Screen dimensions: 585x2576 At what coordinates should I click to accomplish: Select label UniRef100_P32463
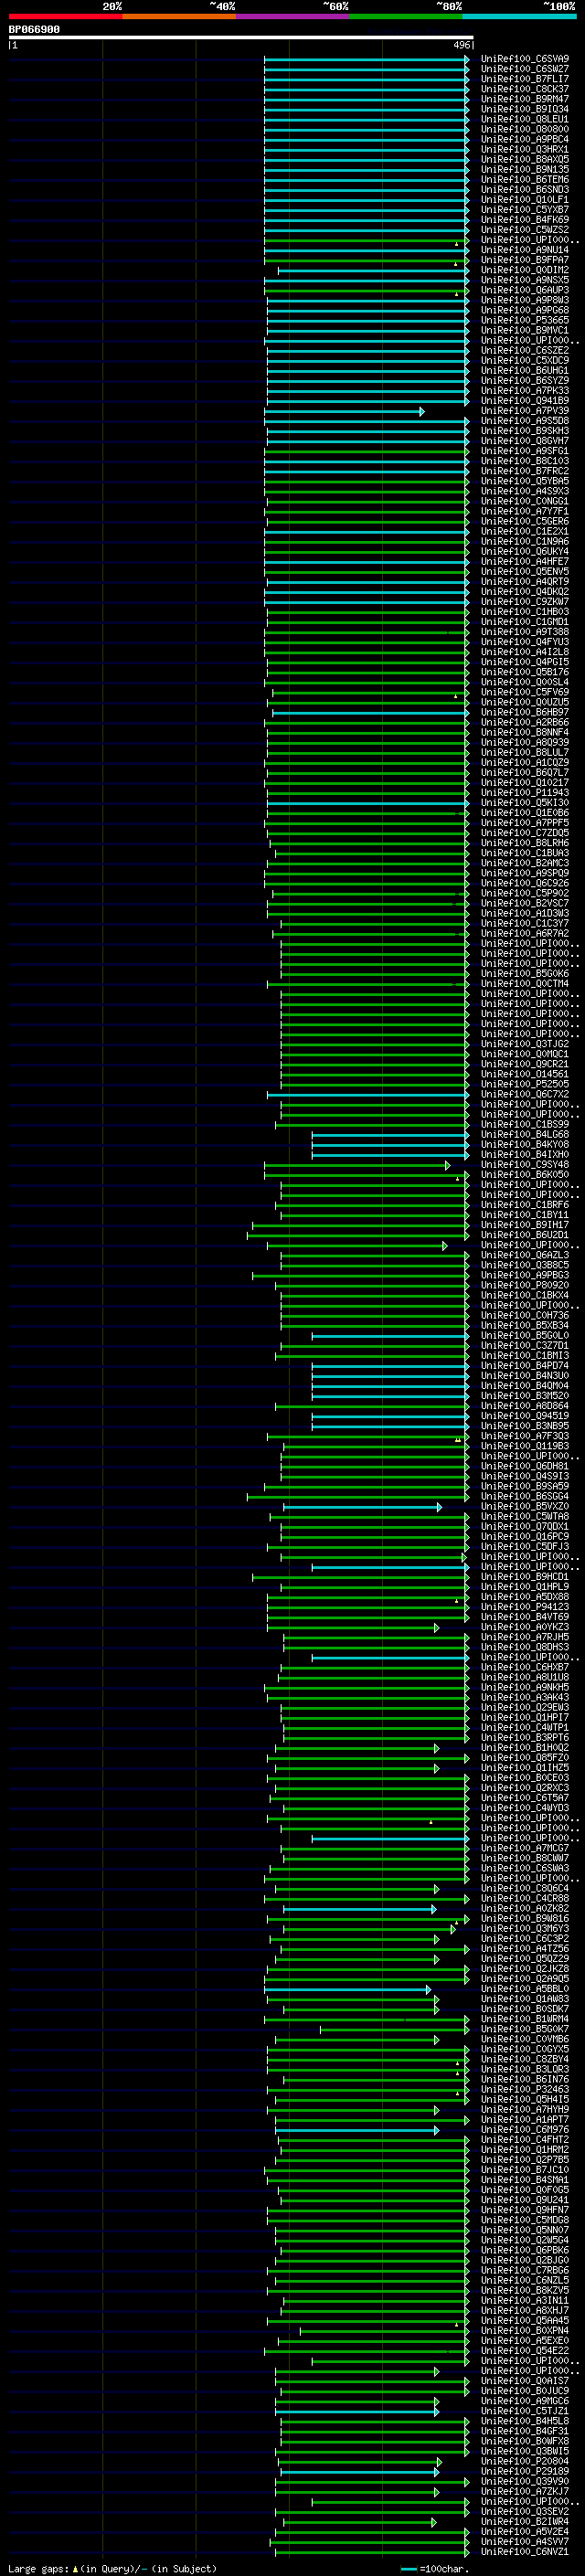coord(524,2090)
